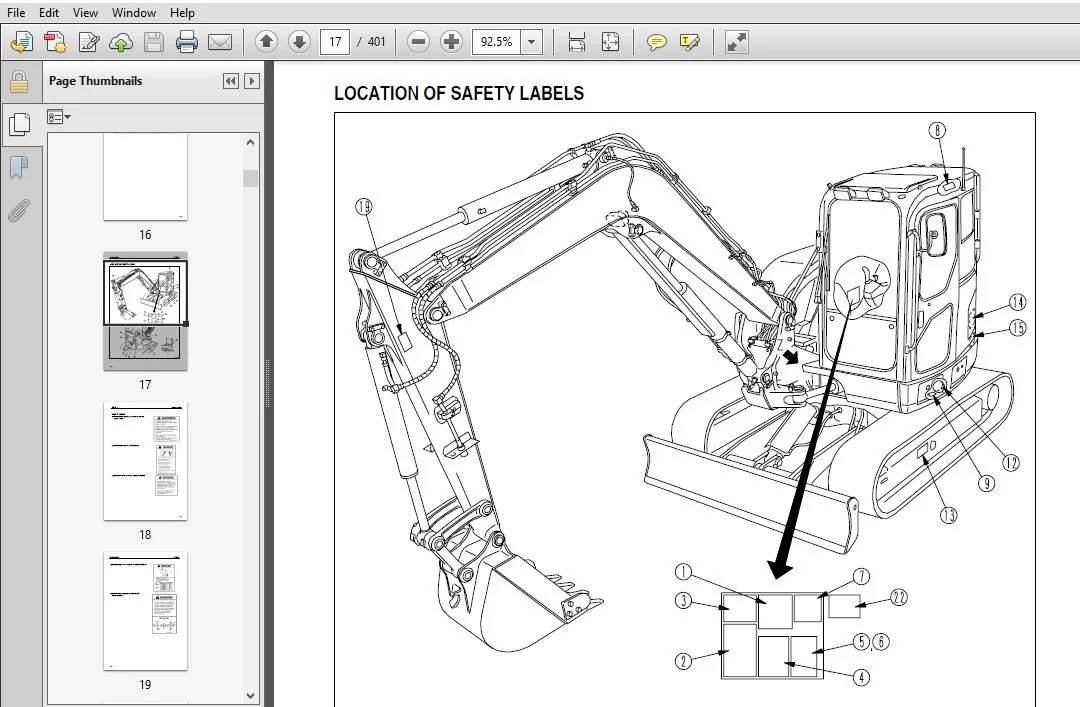Click the LOCATION OF SAFETY LABELS heading

point(459,94)
